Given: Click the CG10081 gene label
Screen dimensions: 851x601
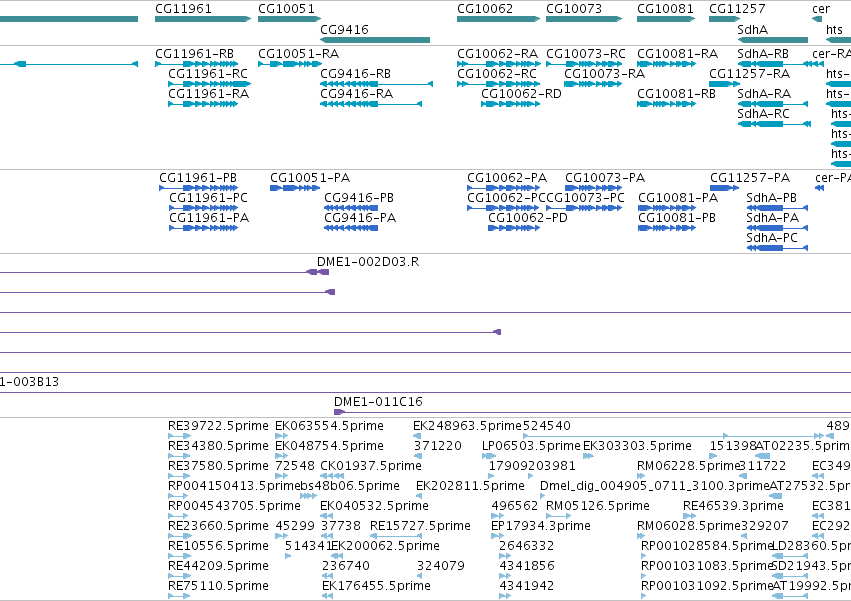Looking at the screenshot, I should click(x=665, y=9).
